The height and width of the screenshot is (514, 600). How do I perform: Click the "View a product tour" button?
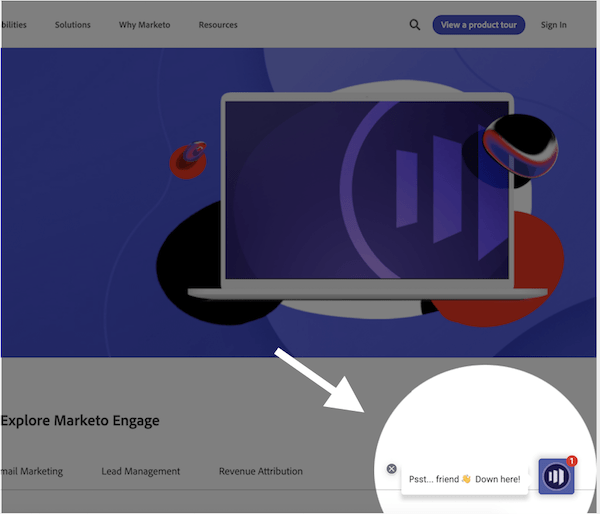[479, 25]
